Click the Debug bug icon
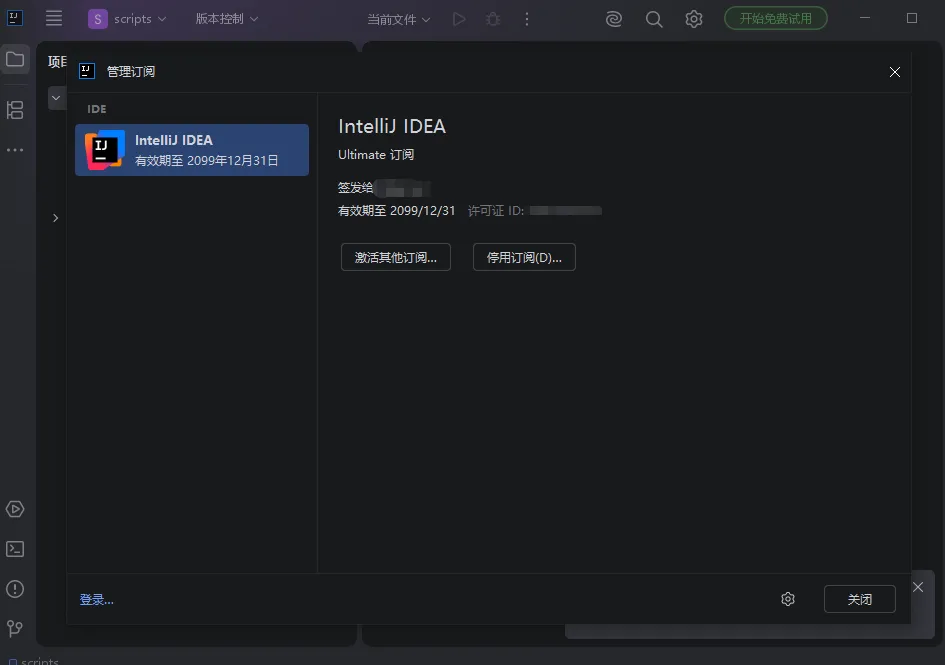 click(493, 19)
